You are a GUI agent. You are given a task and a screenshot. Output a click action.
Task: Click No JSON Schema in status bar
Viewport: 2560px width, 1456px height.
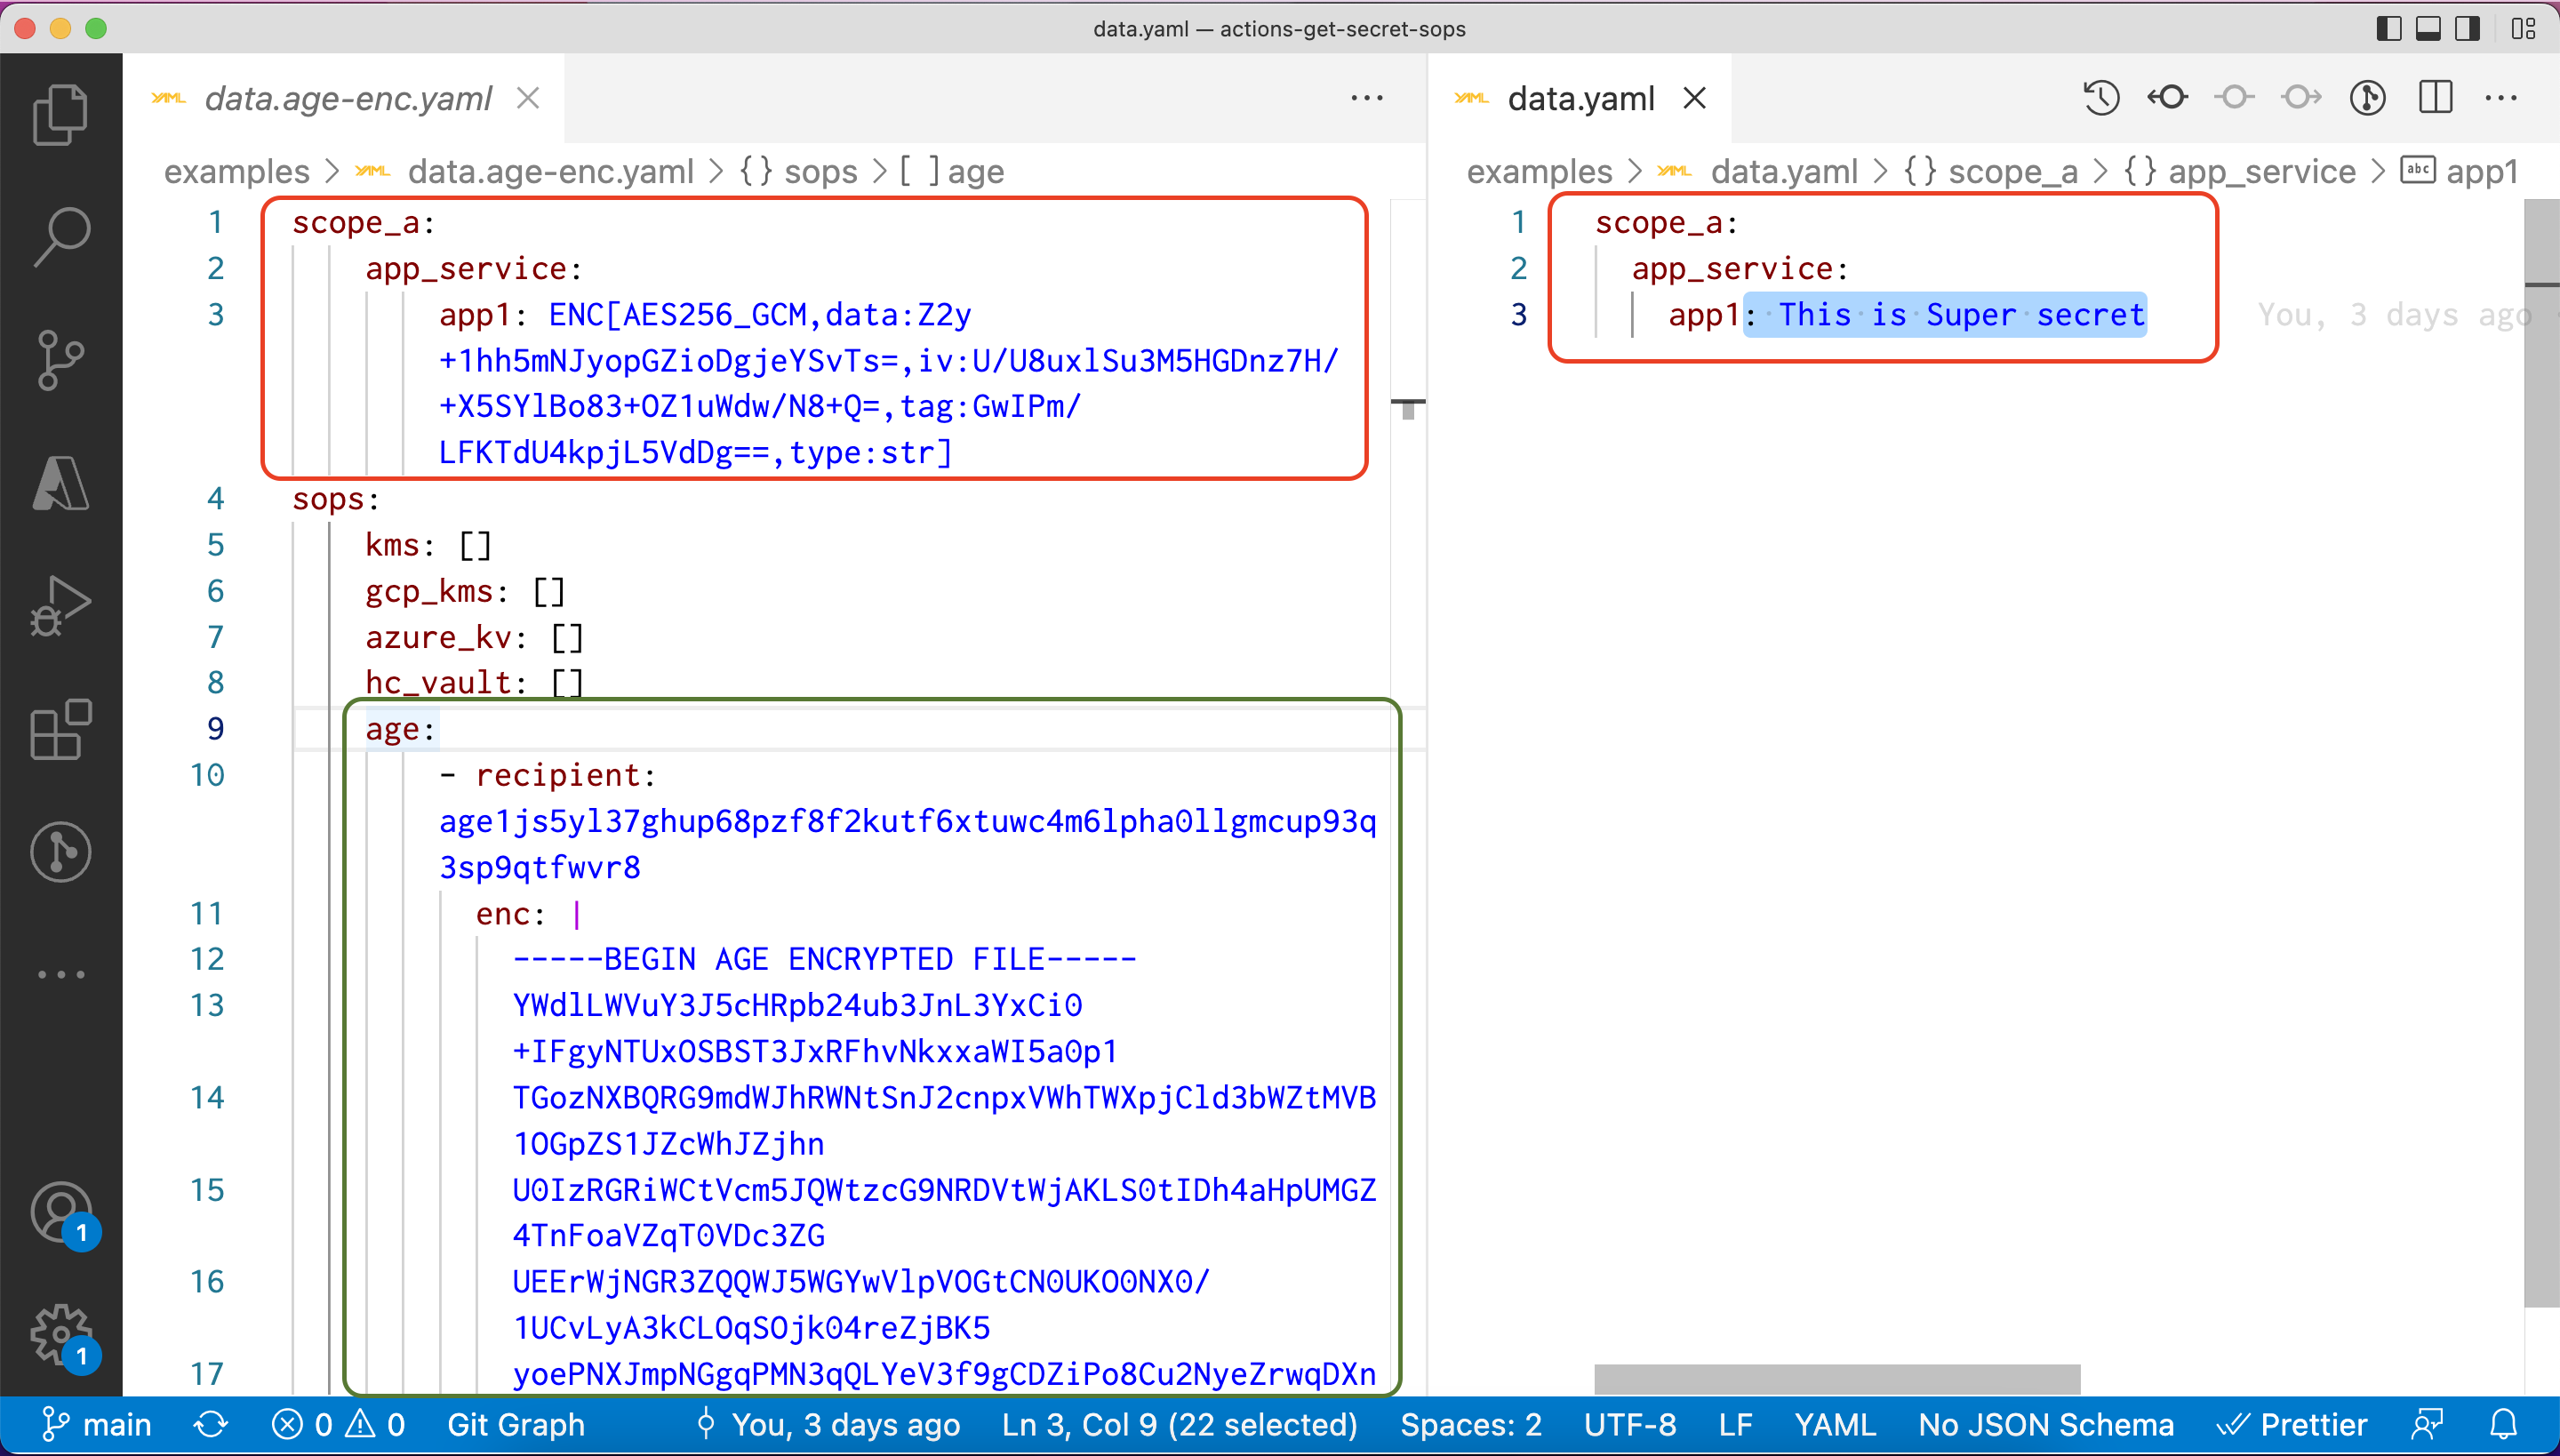[2045, 1424]
